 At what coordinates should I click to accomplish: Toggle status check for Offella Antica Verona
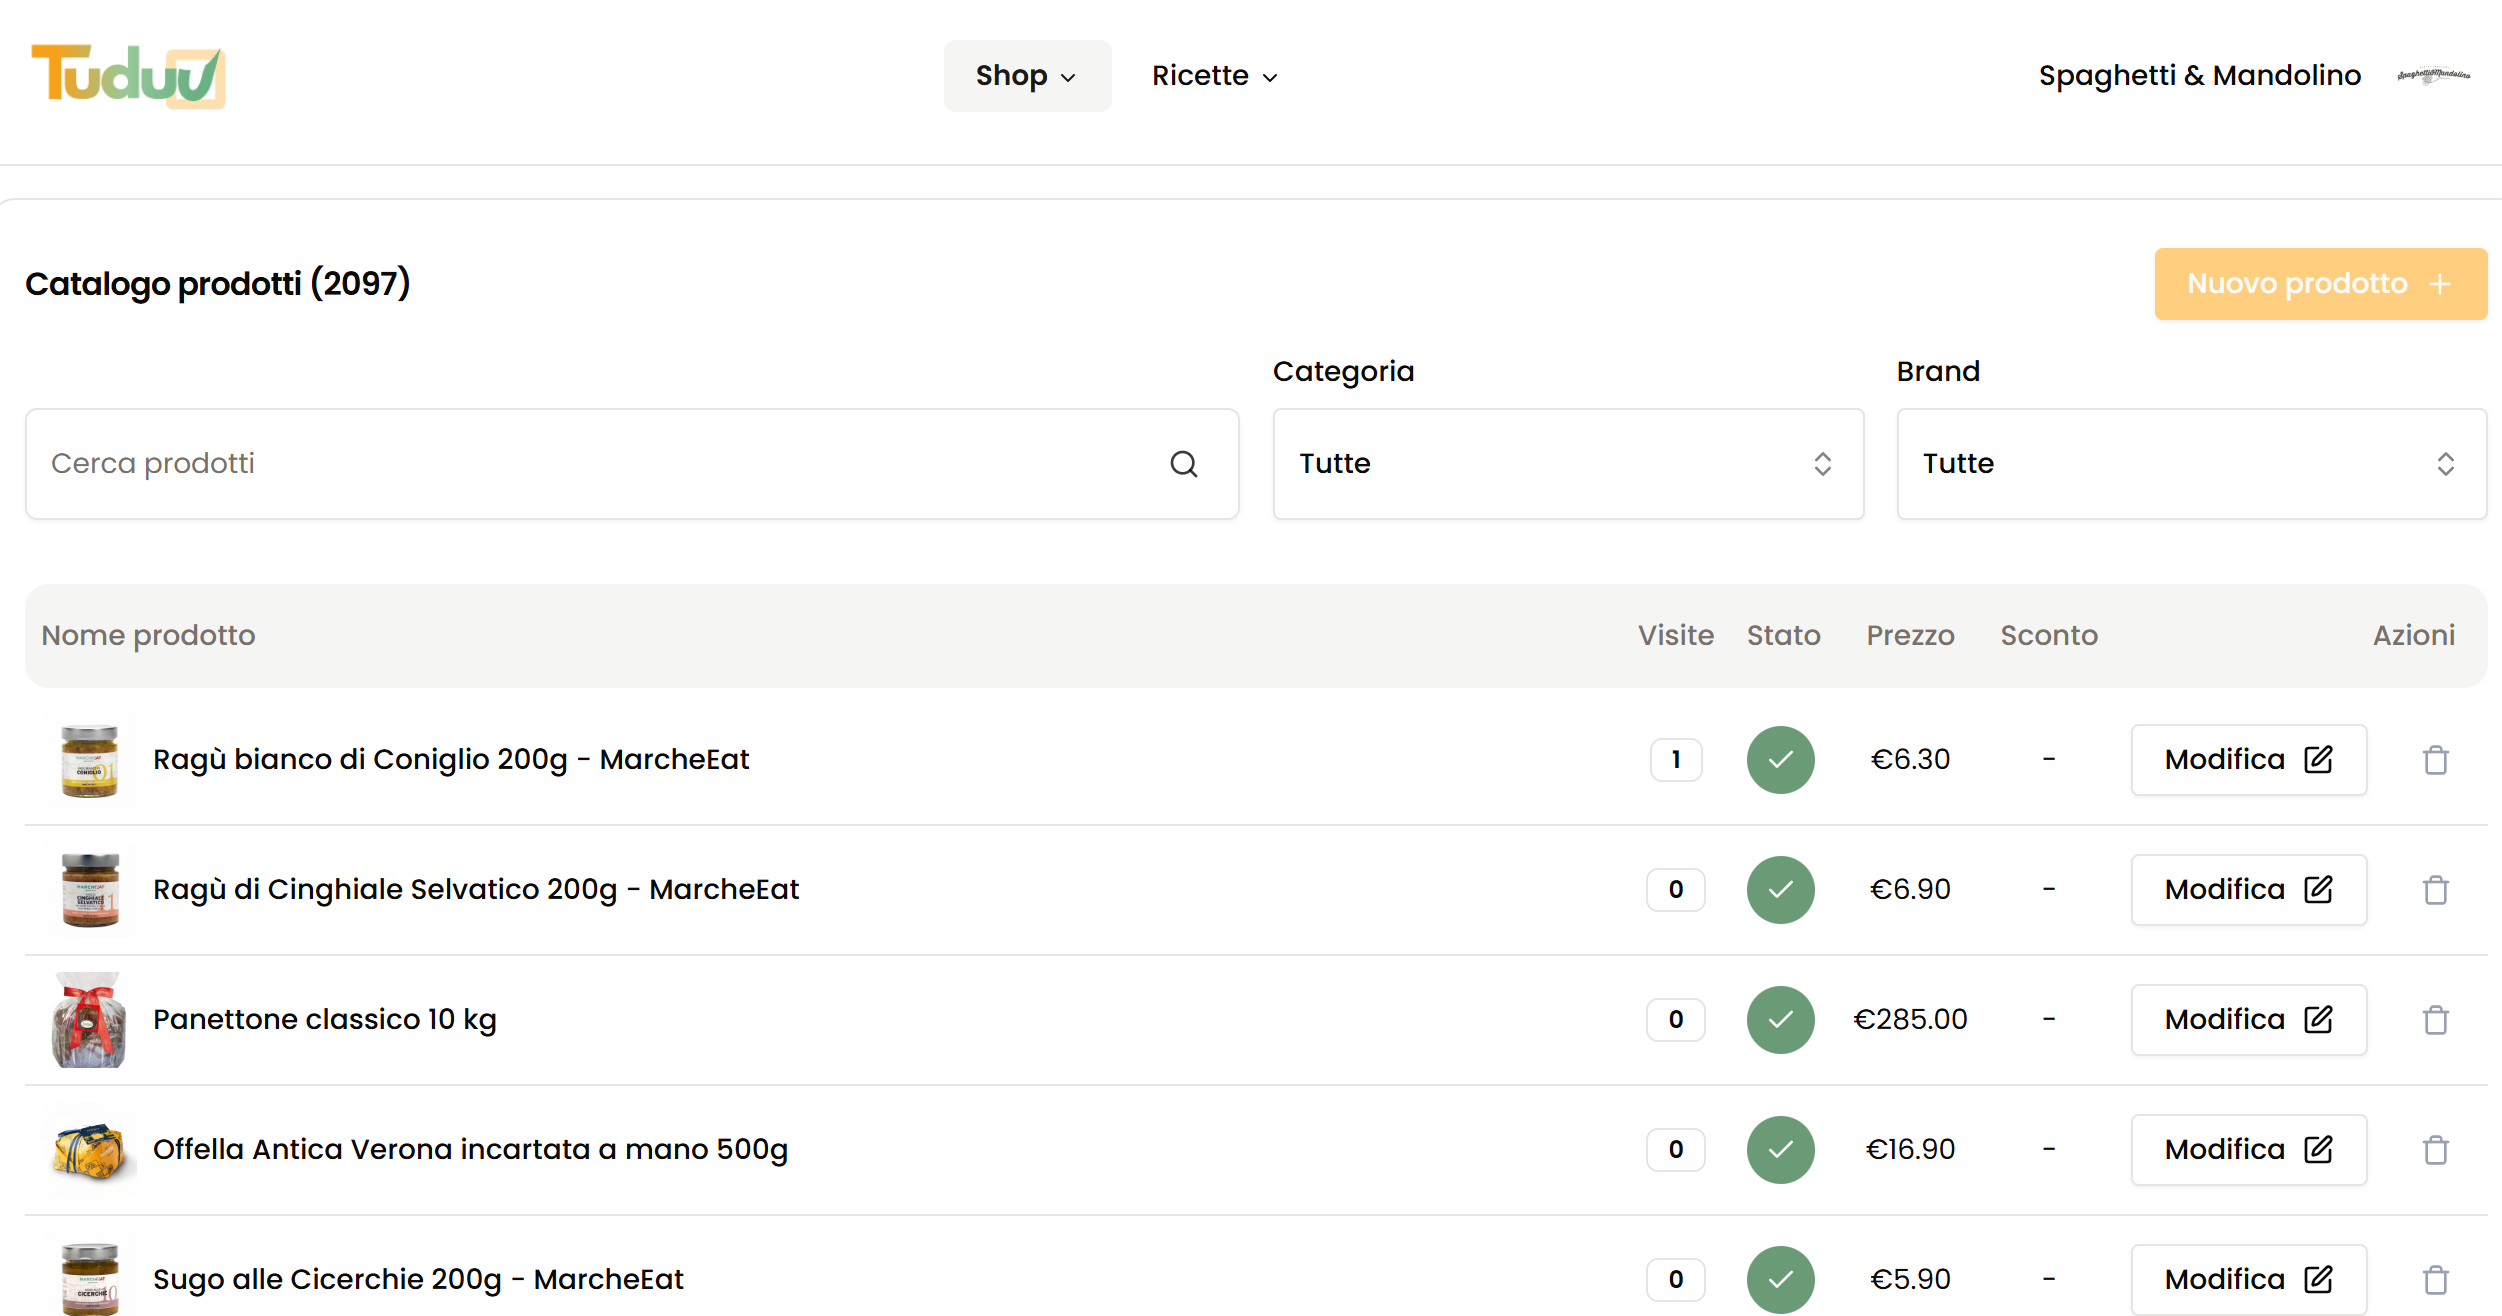[x=1781, y=1150]
